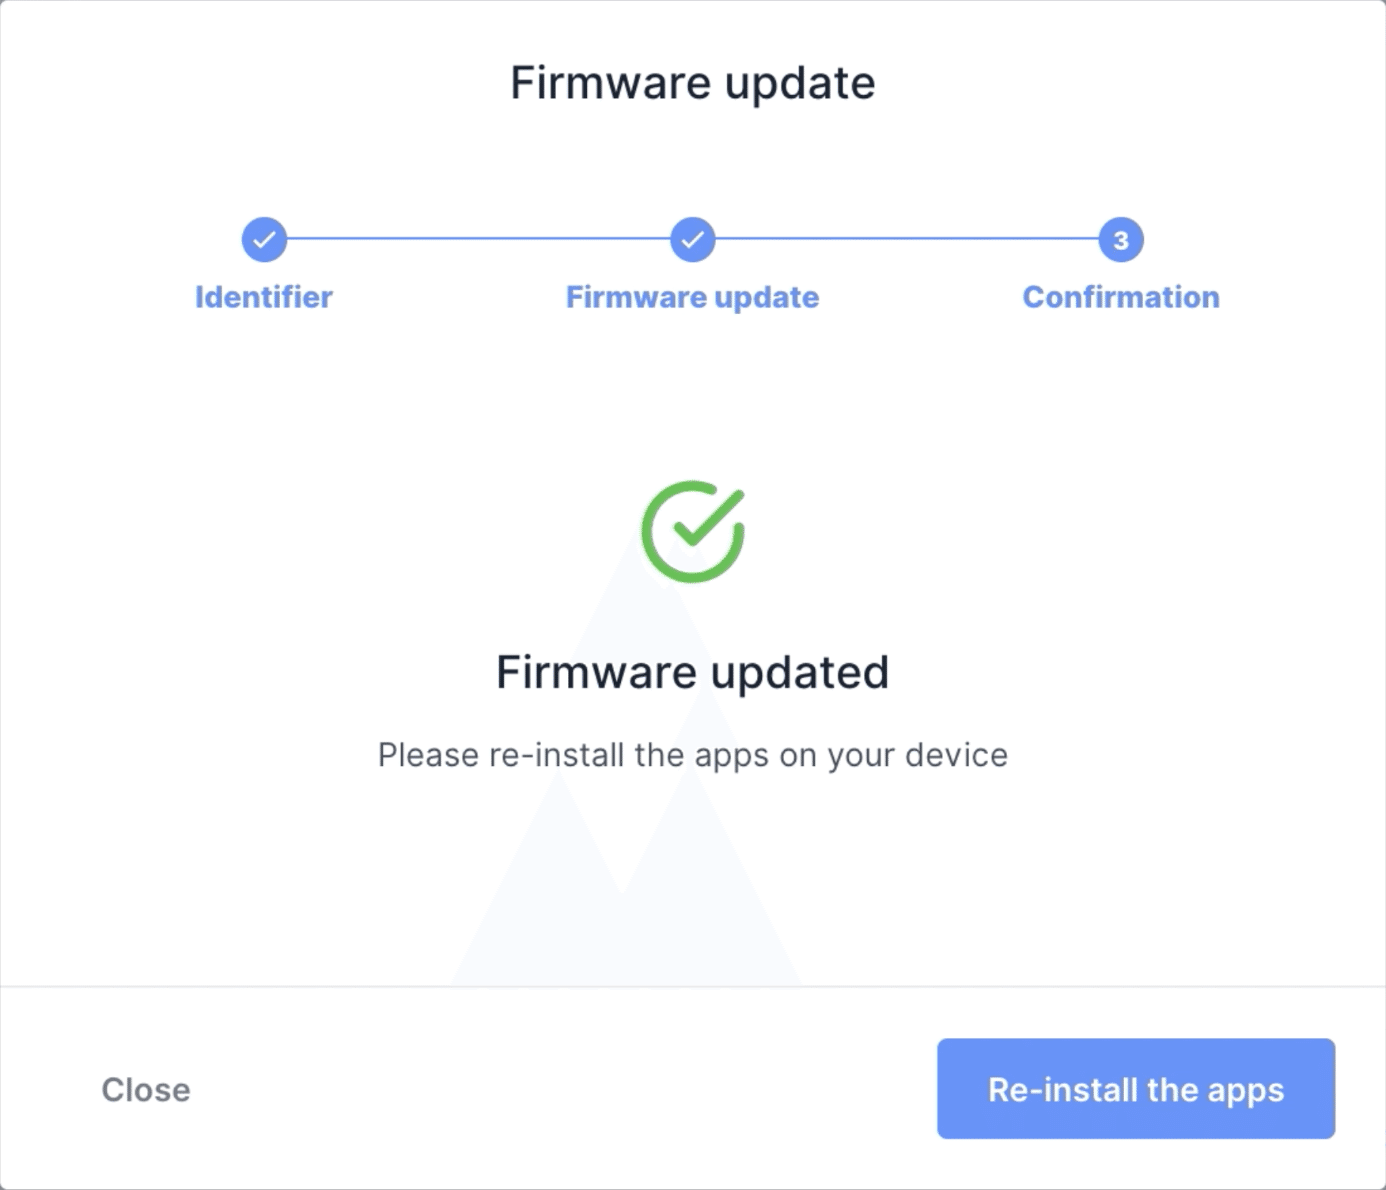Click the Re-install the apps button
1386x1190 pixels.
[1136, 1089]
